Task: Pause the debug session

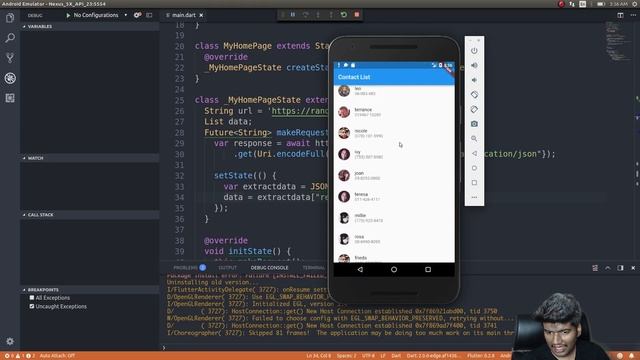Action: (x=293, y=15)
